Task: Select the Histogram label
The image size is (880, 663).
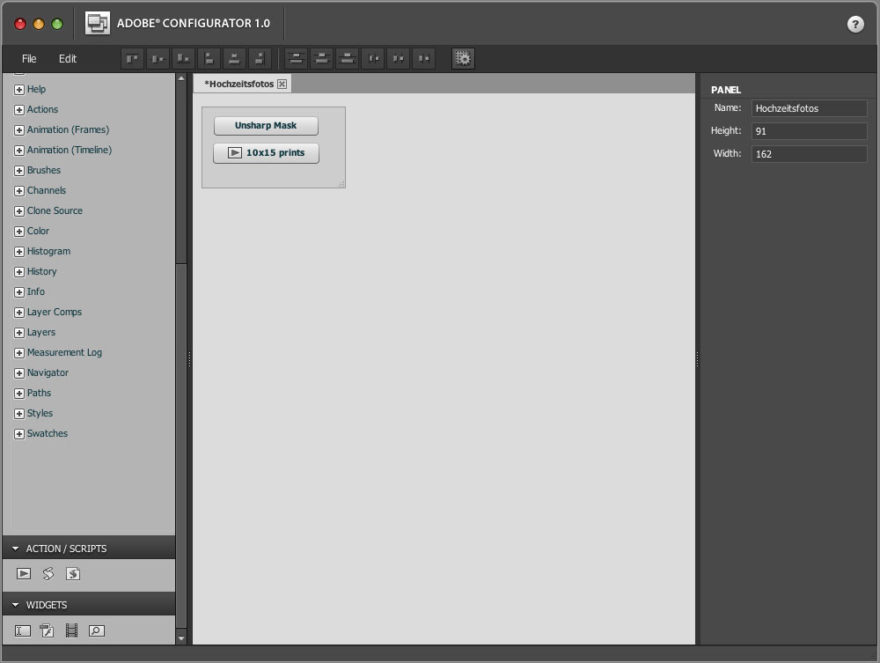Action: click(49, 251)
